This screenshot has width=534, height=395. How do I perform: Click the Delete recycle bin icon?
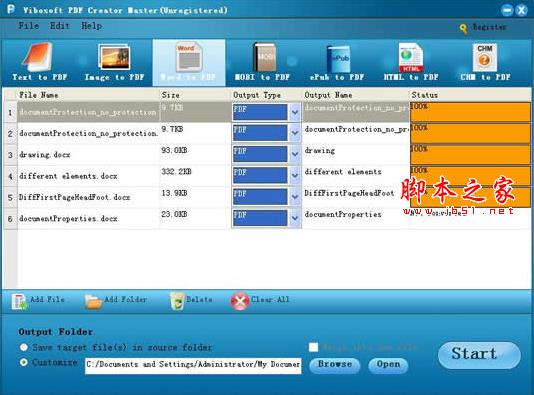pos(177,301)
